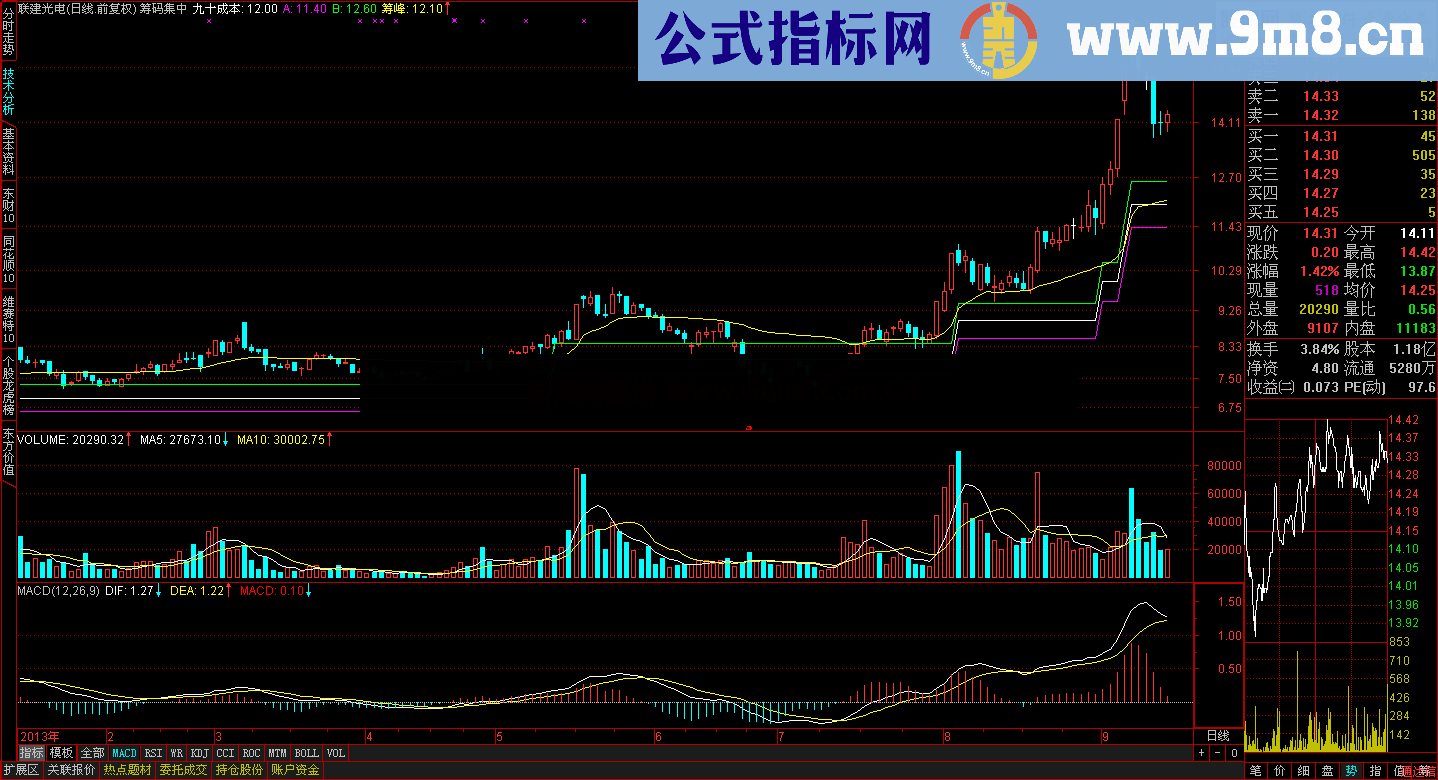Click the 值 value panel icon
This screenshot has height=780, width=1438.
[1398, 770]
